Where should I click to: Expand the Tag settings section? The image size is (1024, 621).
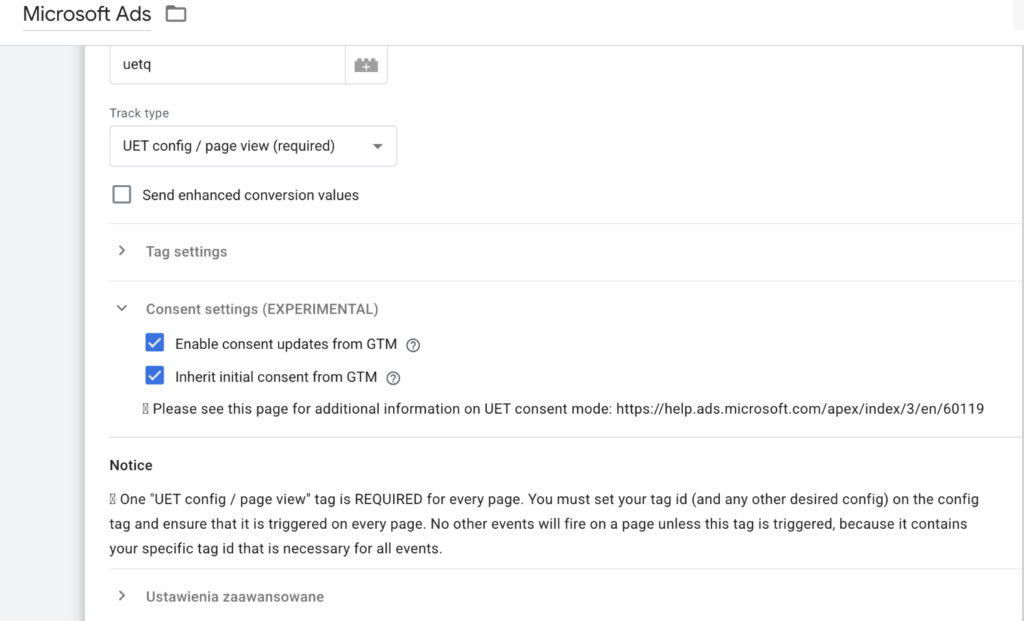pos(121,251)
